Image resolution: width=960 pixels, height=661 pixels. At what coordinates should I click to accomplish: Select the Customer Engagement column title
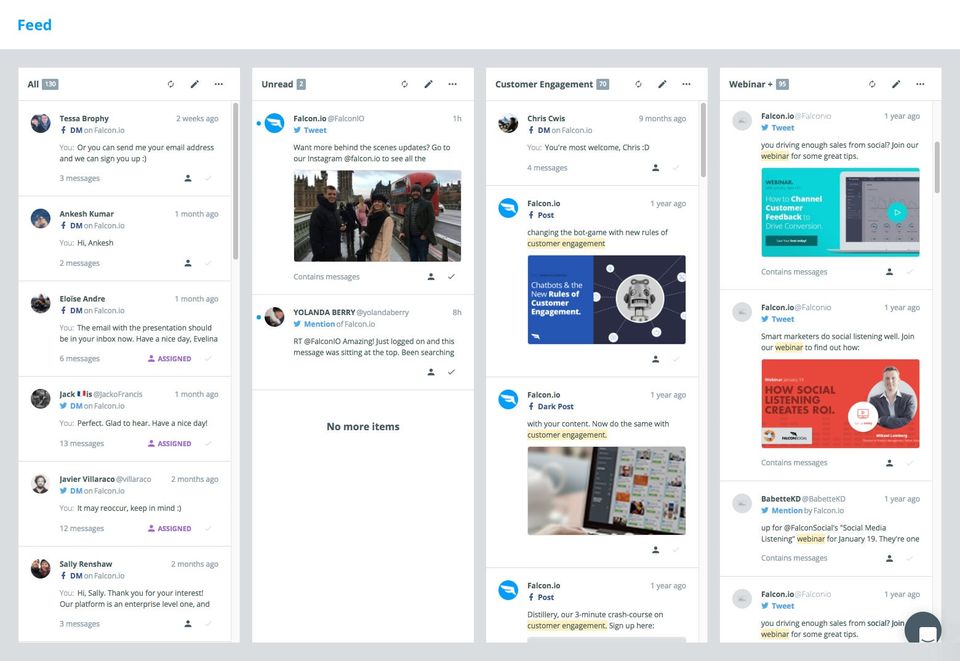544,84
